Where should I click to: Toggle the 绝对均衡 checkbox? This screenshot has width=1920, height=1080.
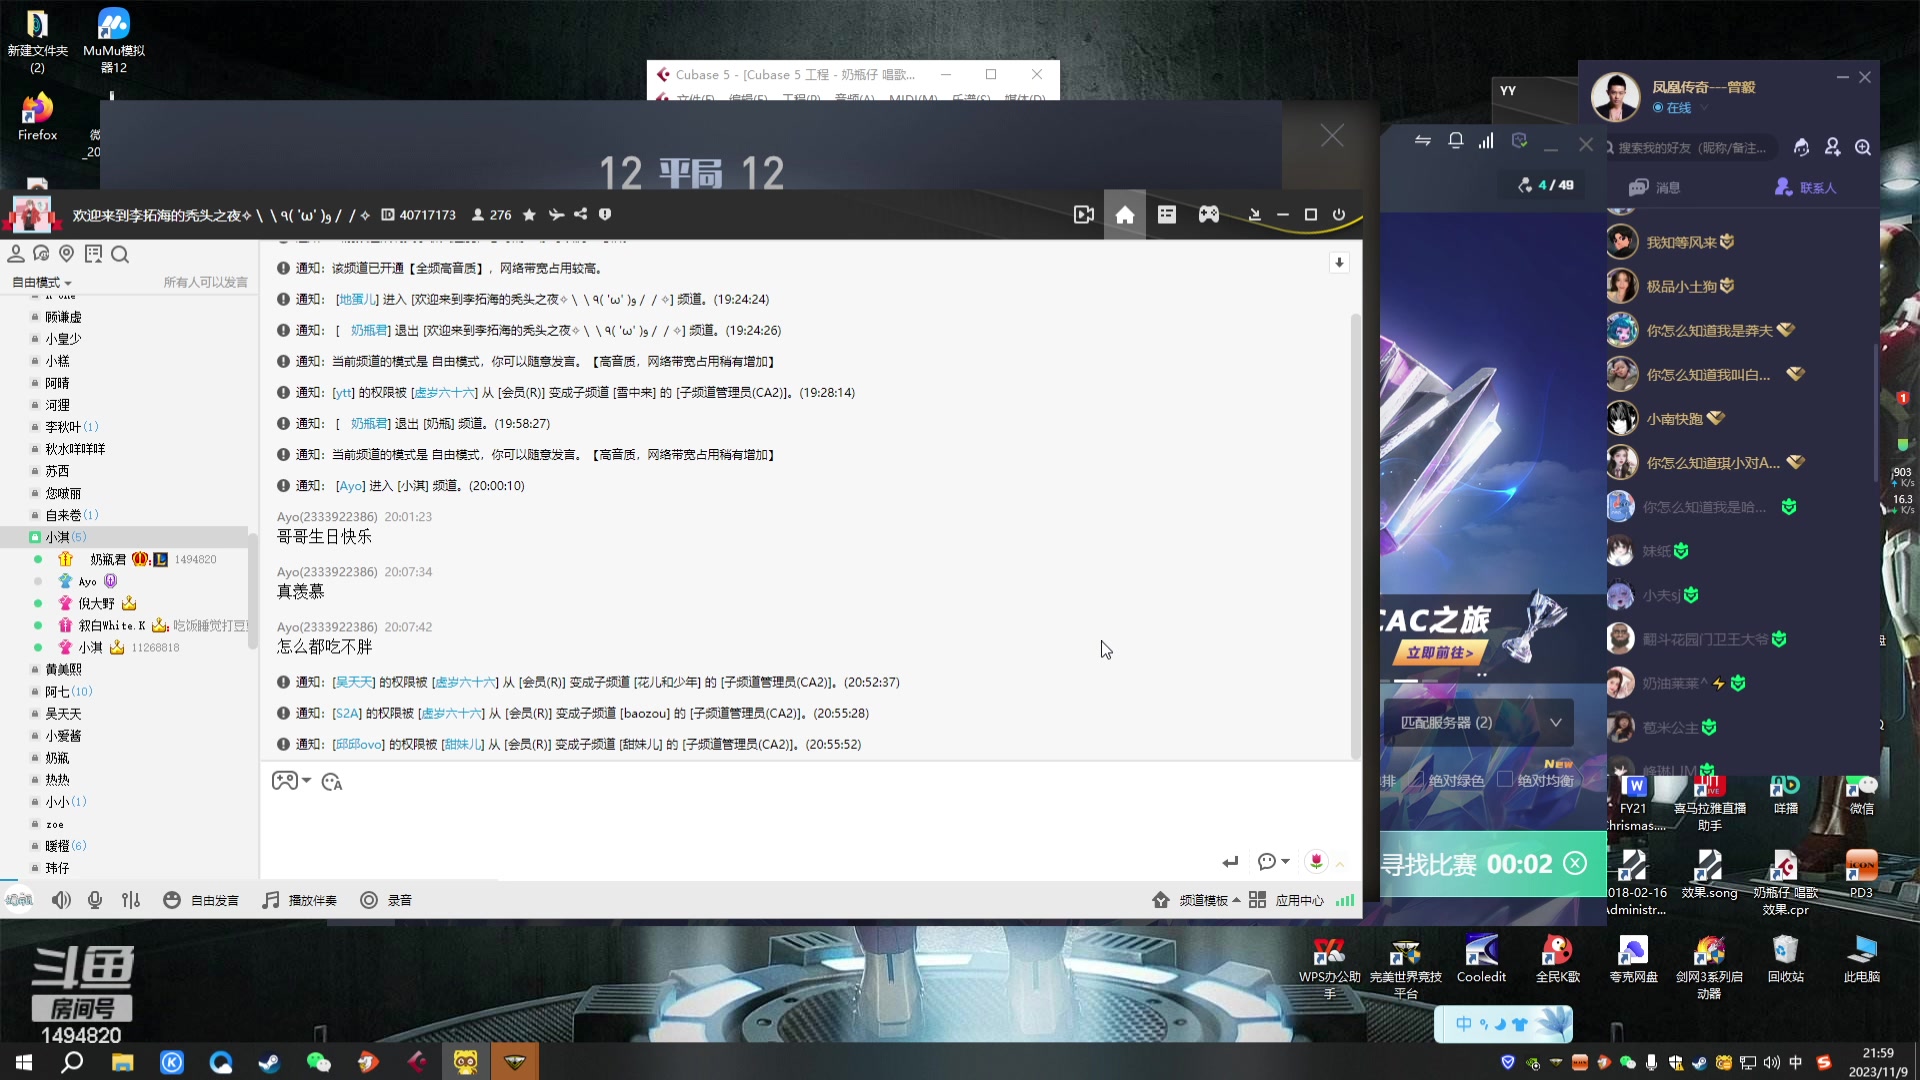(x=1504, y=780)
